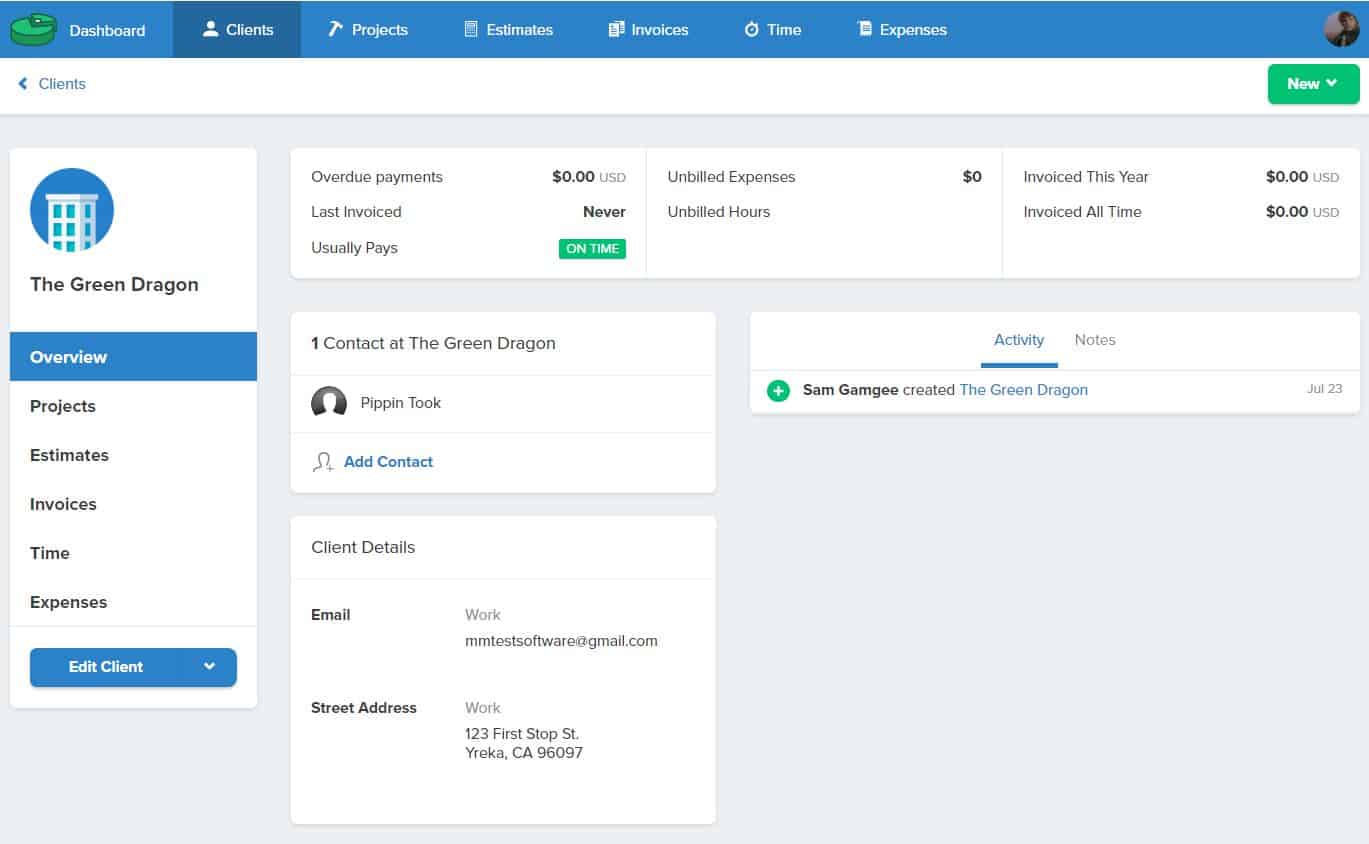Image resolution: width=1369 pixels, height=844 pixels.
Task: Open Time in top navigation
Action: (772, 29)
